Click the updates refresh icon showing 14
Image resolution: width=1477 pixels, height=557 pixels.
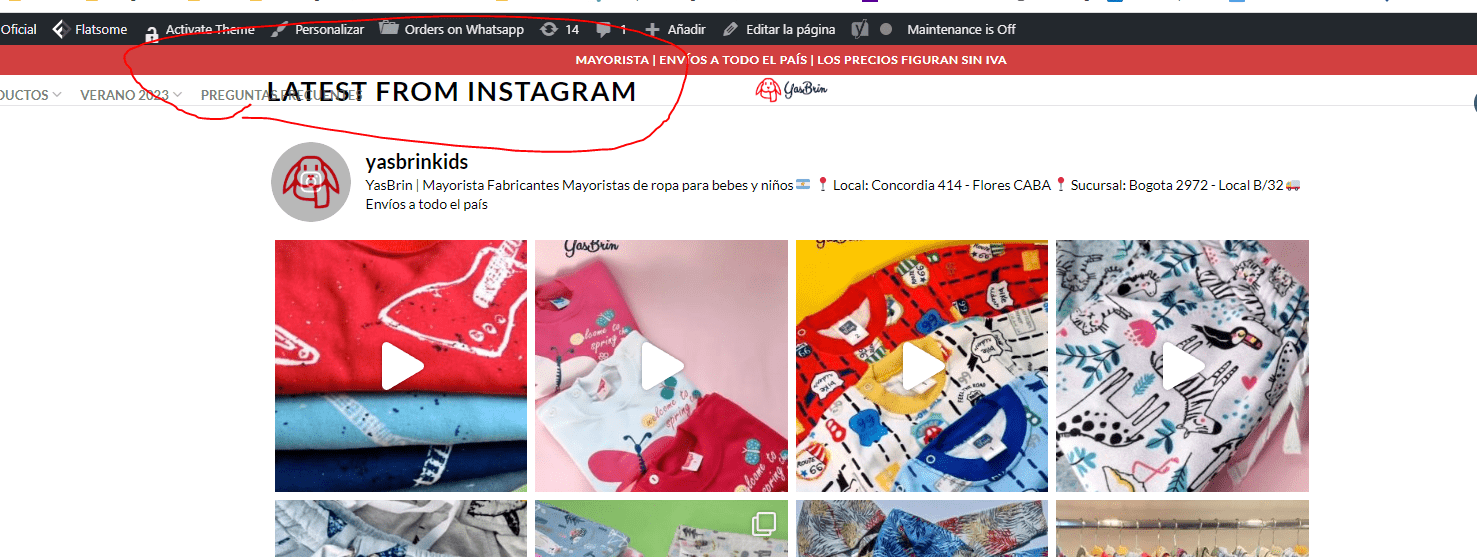point(548,30)
